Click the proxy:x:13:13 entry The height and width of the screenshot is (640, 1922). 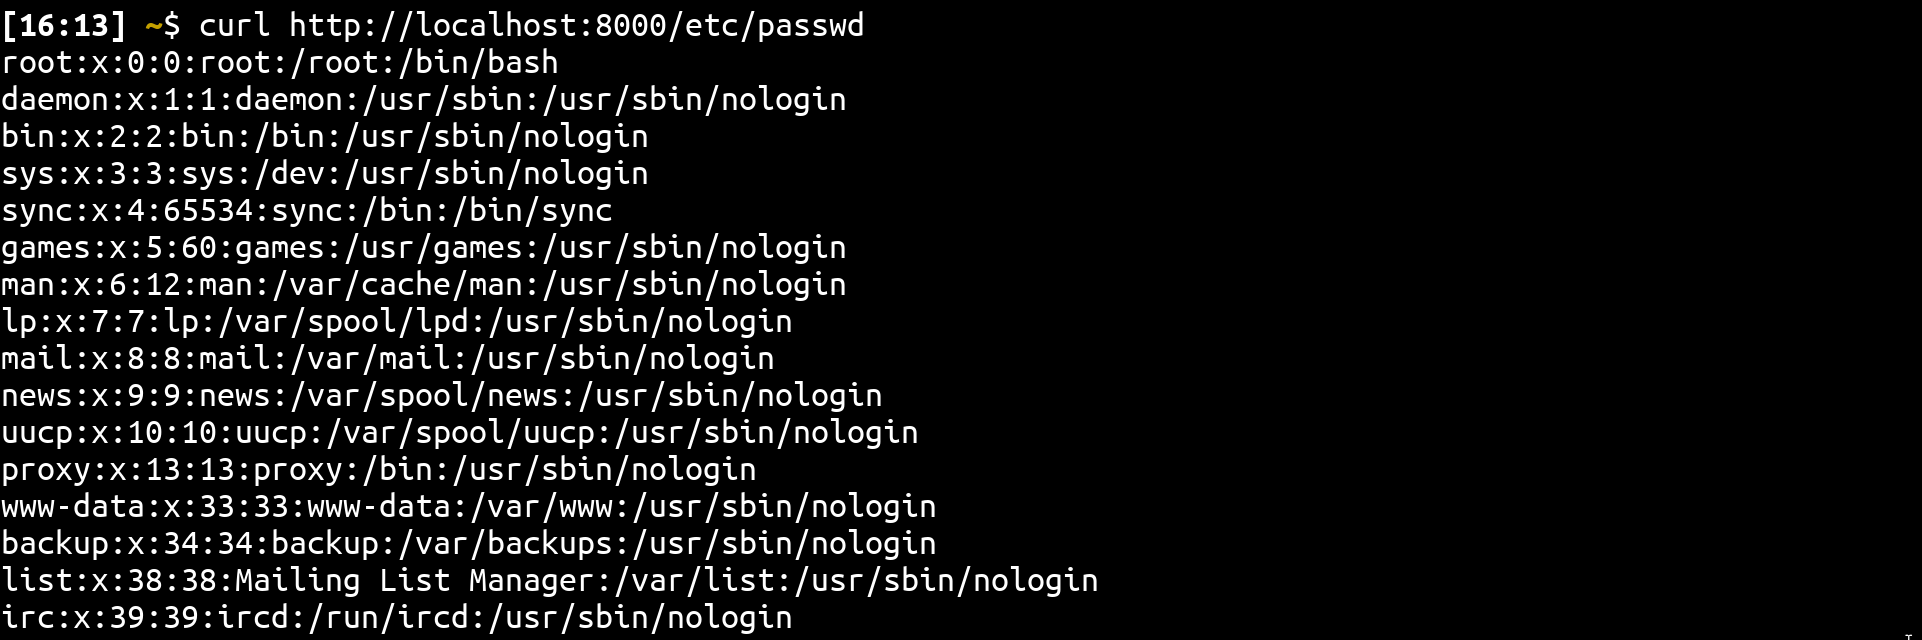point(378,470)
